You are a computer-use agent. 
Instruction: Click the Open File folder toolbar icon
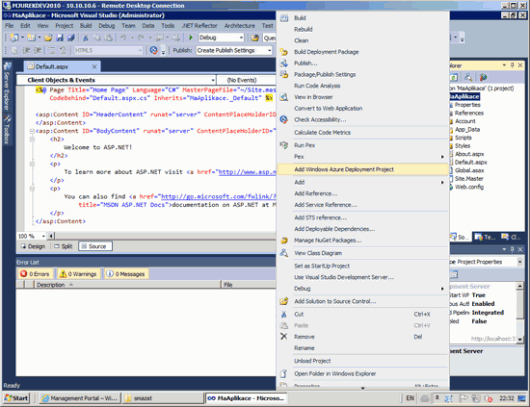coord(48,38)
